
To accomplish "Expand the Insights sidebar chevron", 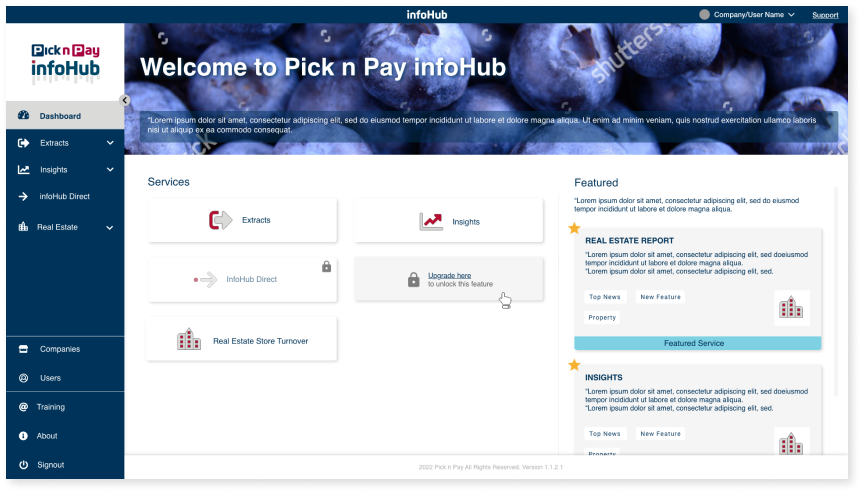I will (x=110, y=170).
